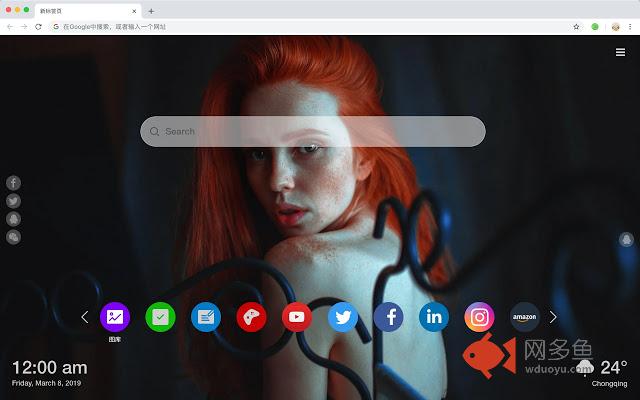Open the 24° Chongqing weather widget
This screenshot has width=640, height=400.
coord(610,370)
